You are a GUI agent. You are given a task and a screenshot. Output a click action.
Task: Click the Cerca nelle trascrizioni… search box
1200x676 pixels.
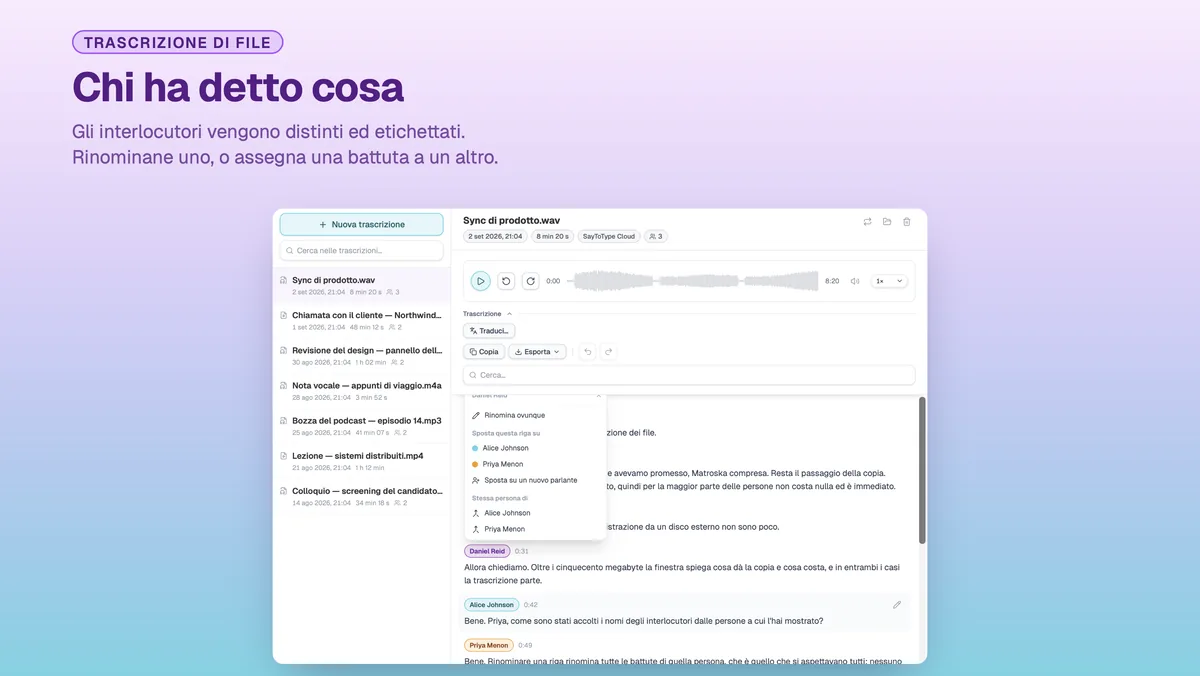[x=361, y=251]
